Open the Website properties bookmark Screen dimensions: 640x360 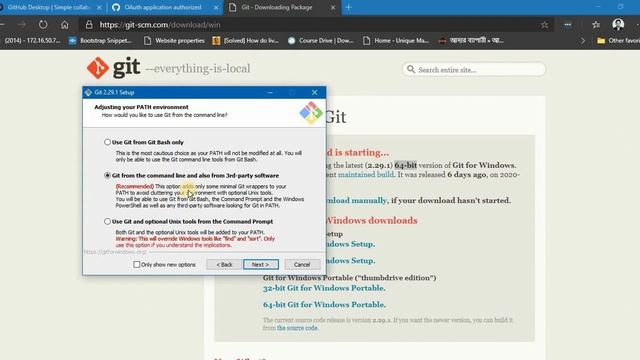(174, 40)
